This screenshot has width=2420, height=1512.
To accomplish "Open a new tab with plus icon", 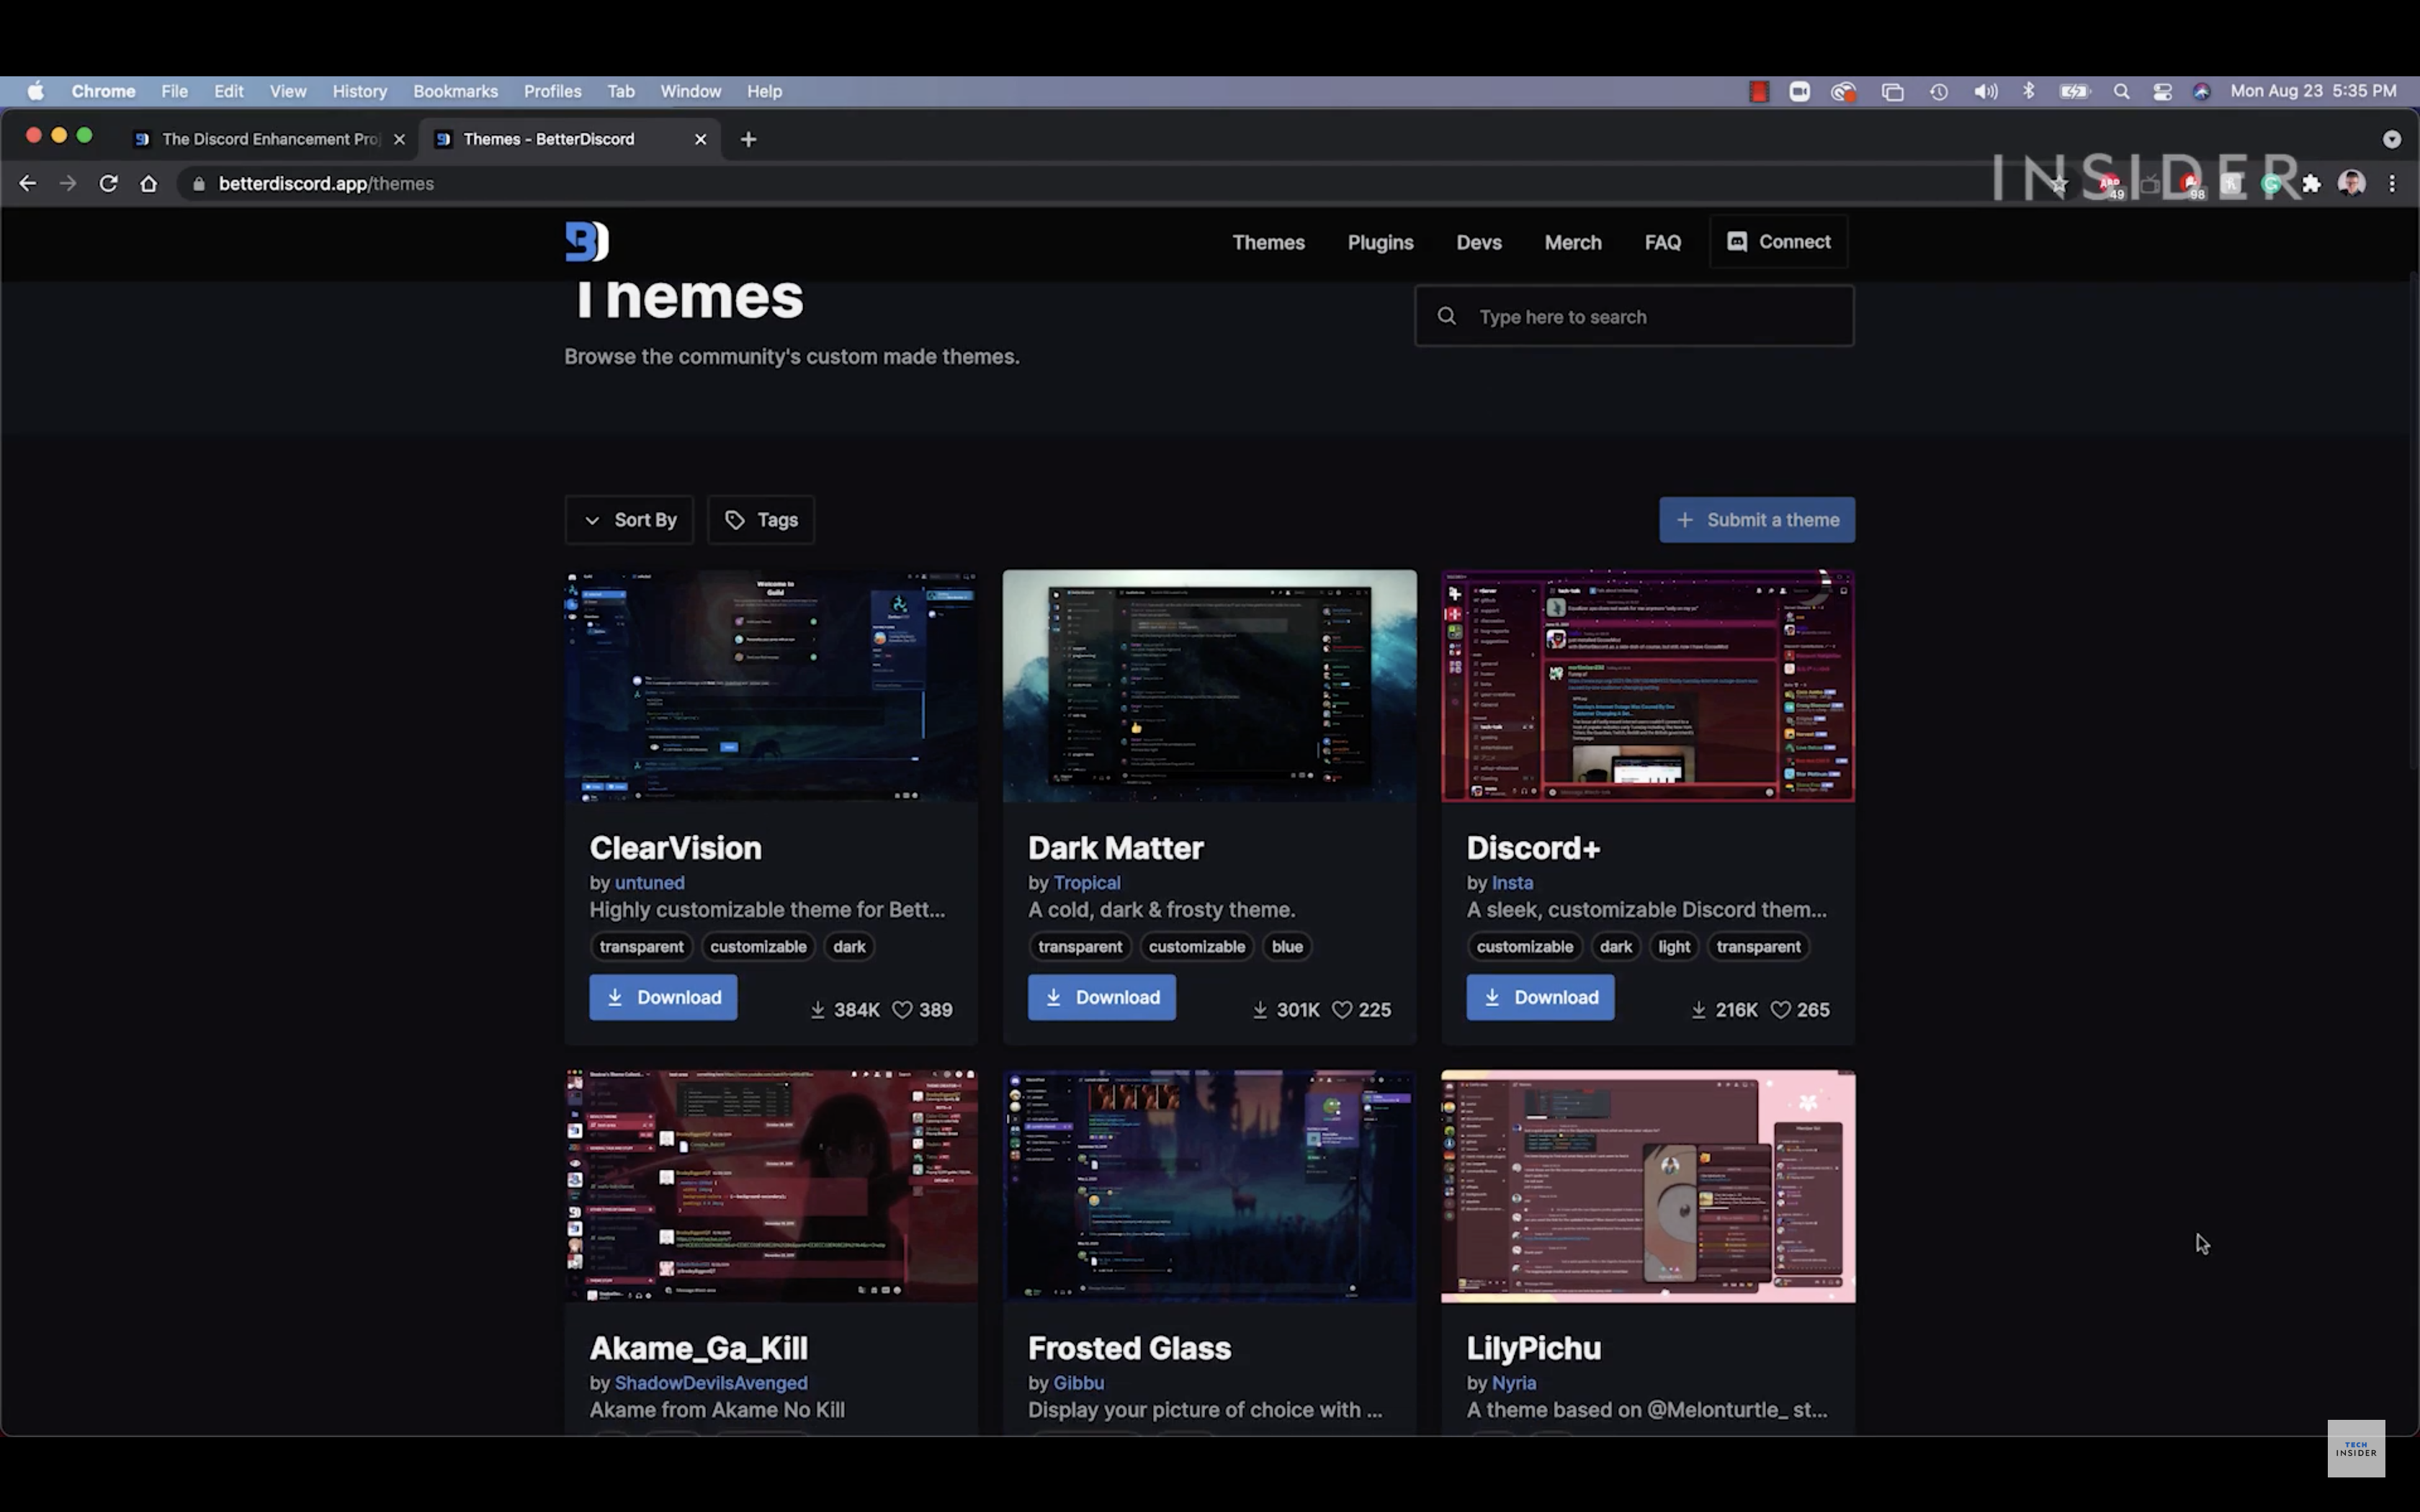I will pyautogui.click(x=748, y=139).
